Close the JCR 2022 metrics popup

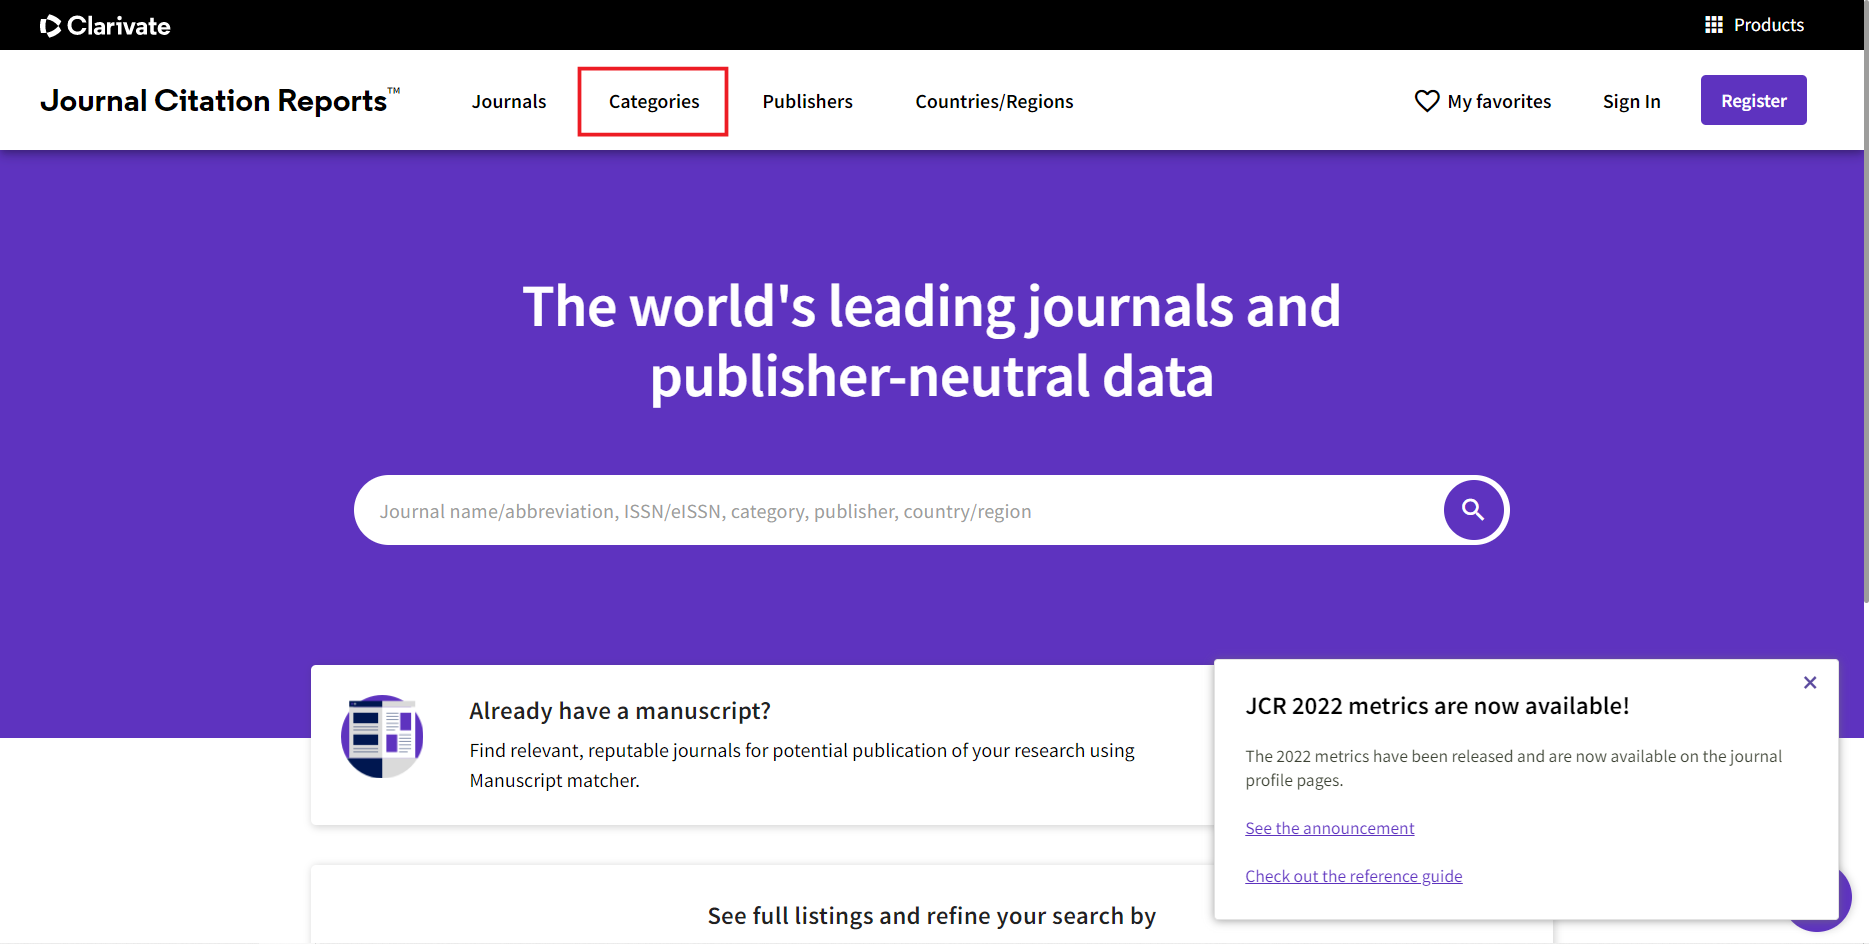click(x=1810, y=683)
